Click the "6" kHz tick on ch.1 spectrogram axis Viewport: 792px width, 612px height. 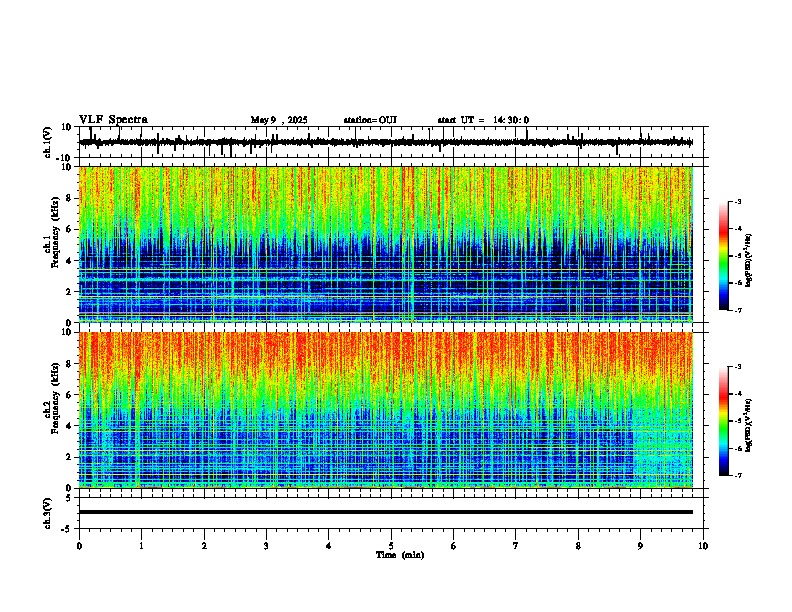coord(70,229)
